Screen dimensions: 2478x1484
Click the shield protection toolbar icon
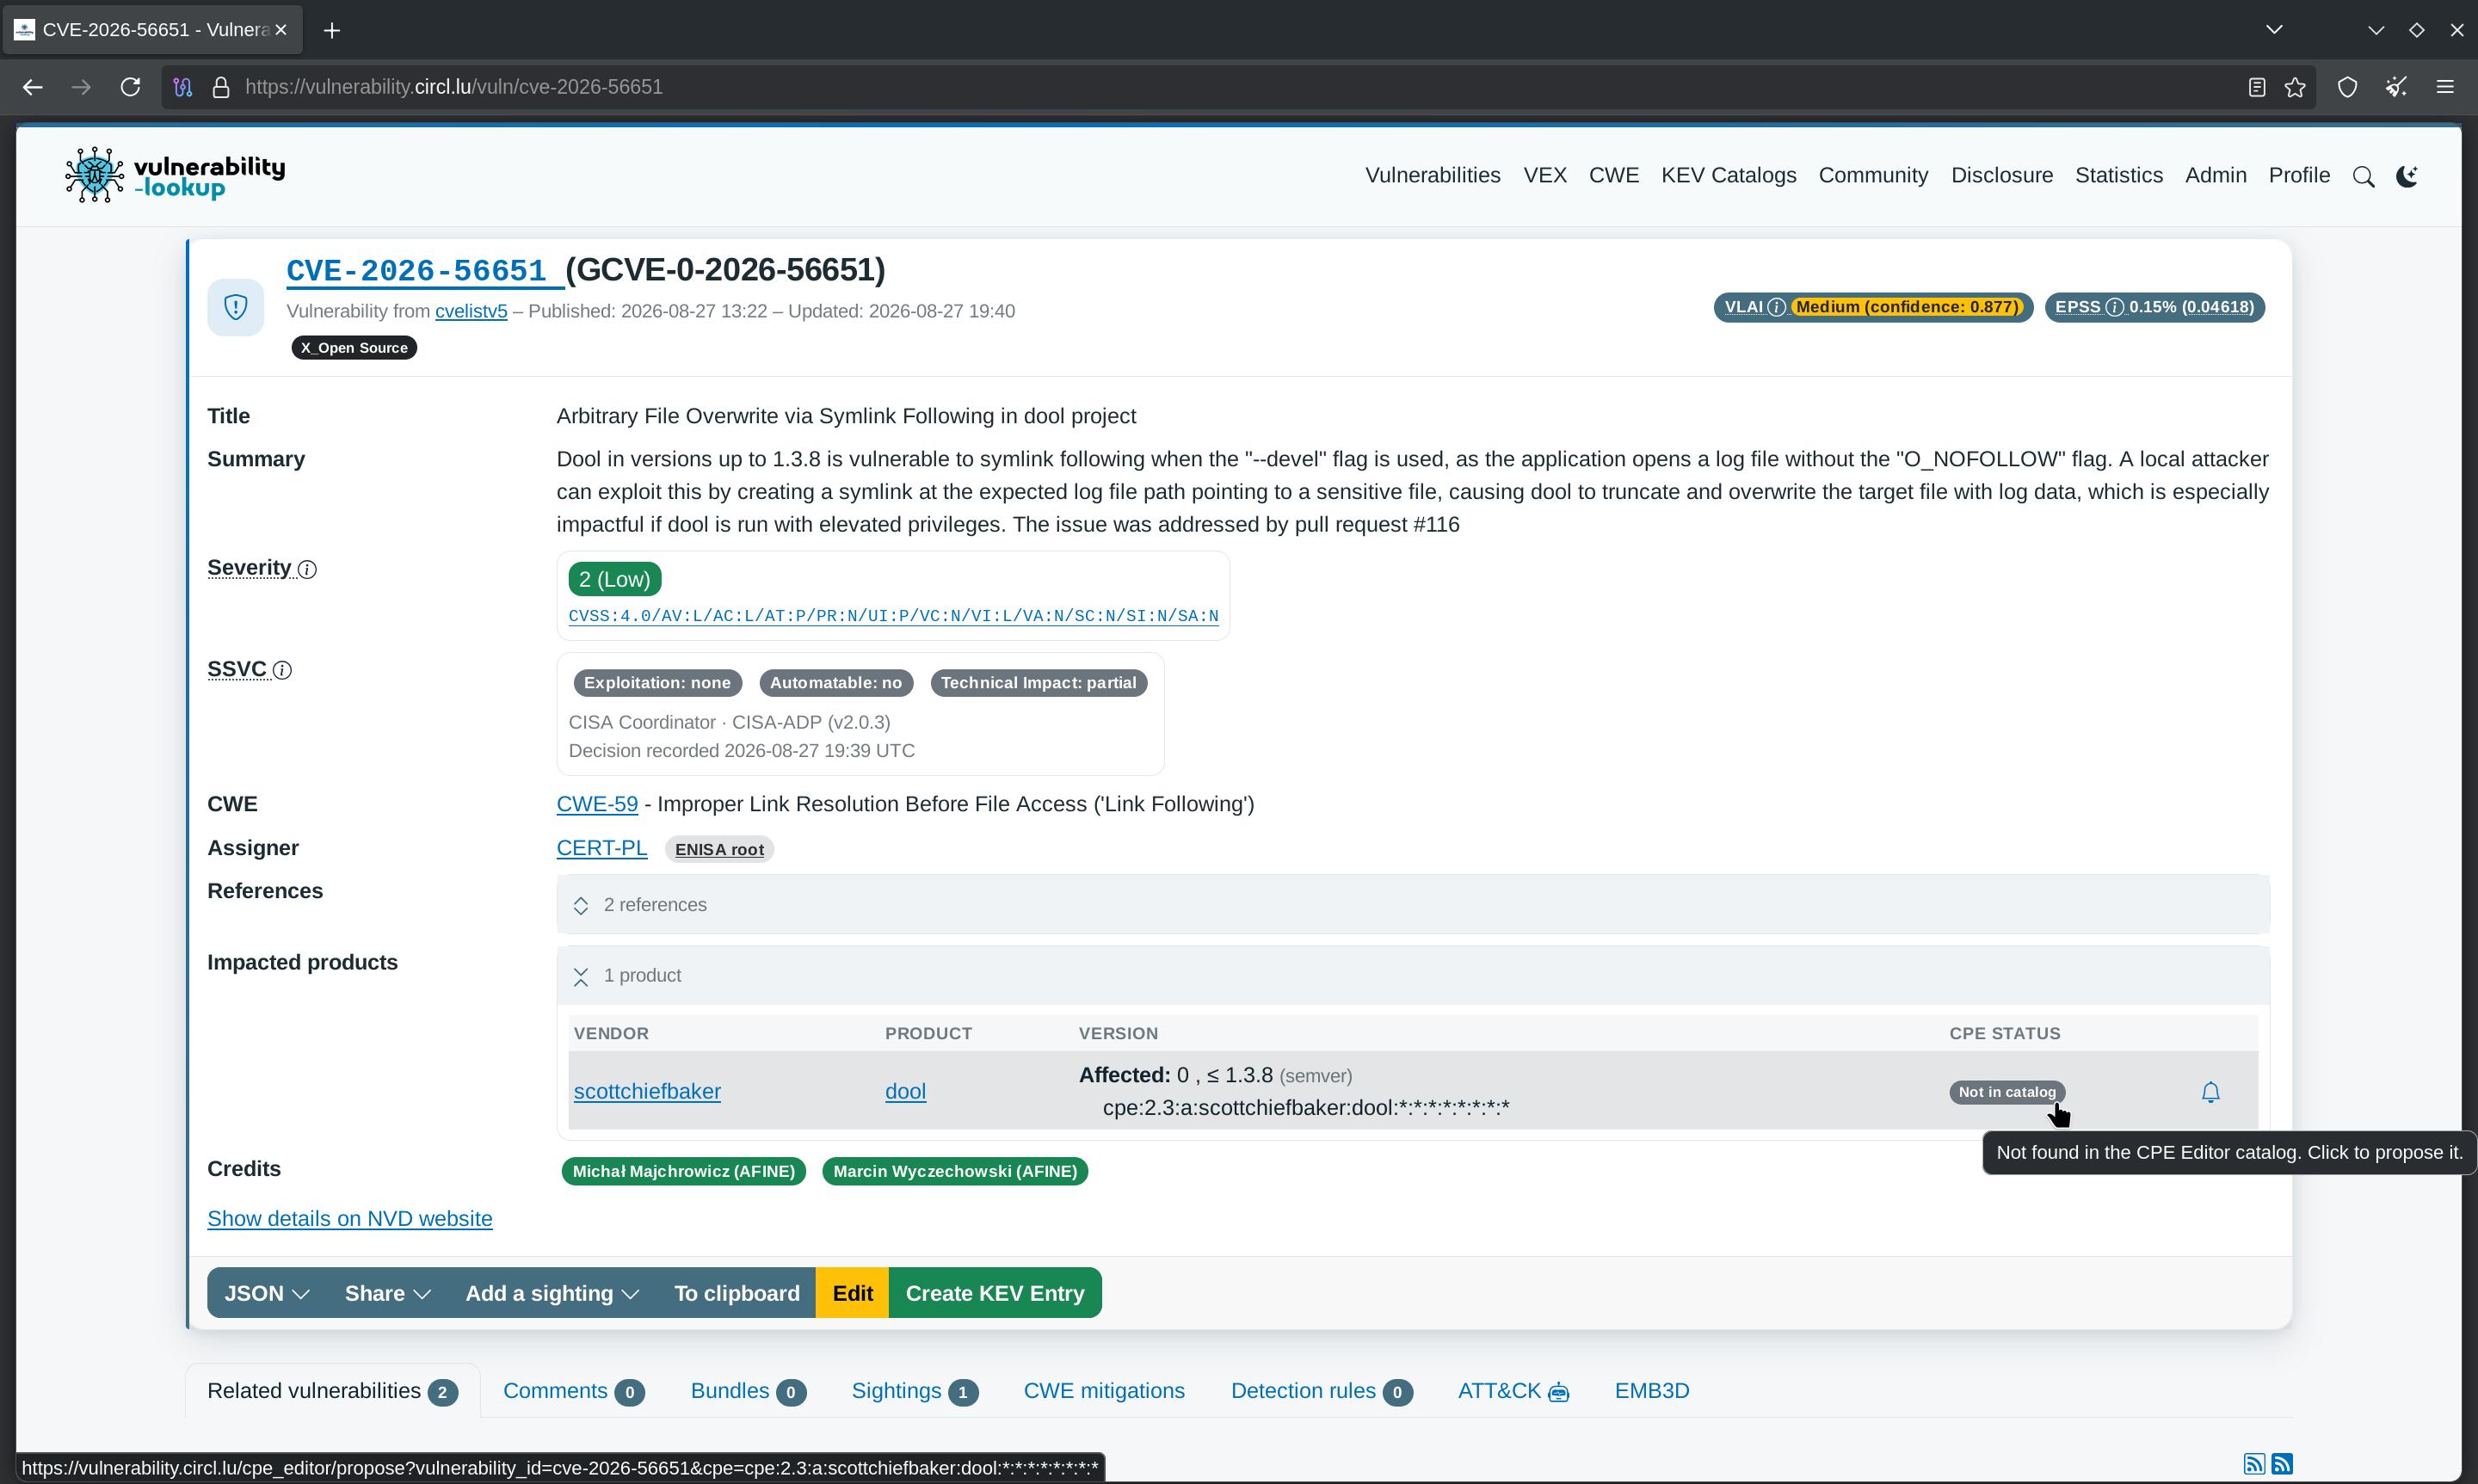click(2347, 87)
